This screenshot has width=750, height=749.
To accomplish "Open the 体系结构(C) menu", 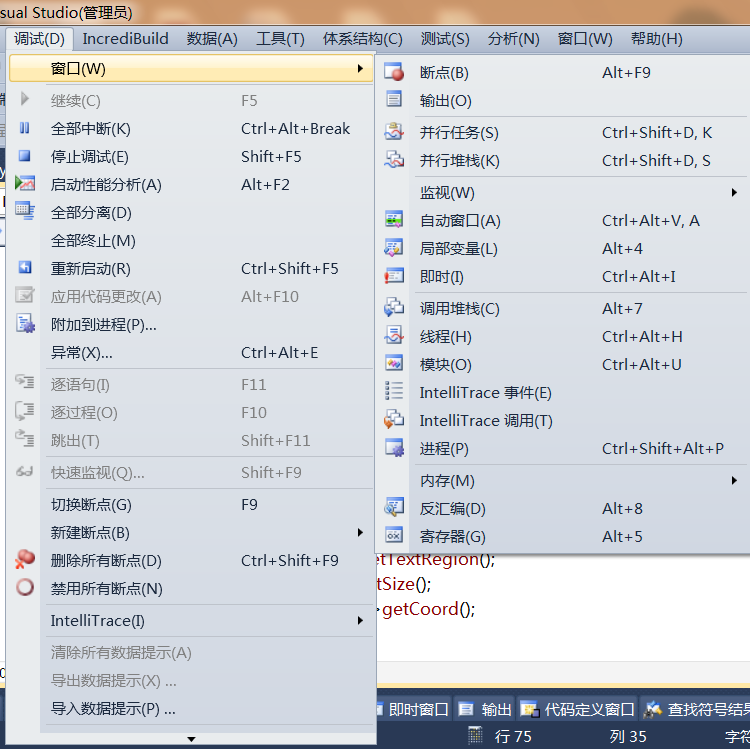I will (x=363, y=39).
